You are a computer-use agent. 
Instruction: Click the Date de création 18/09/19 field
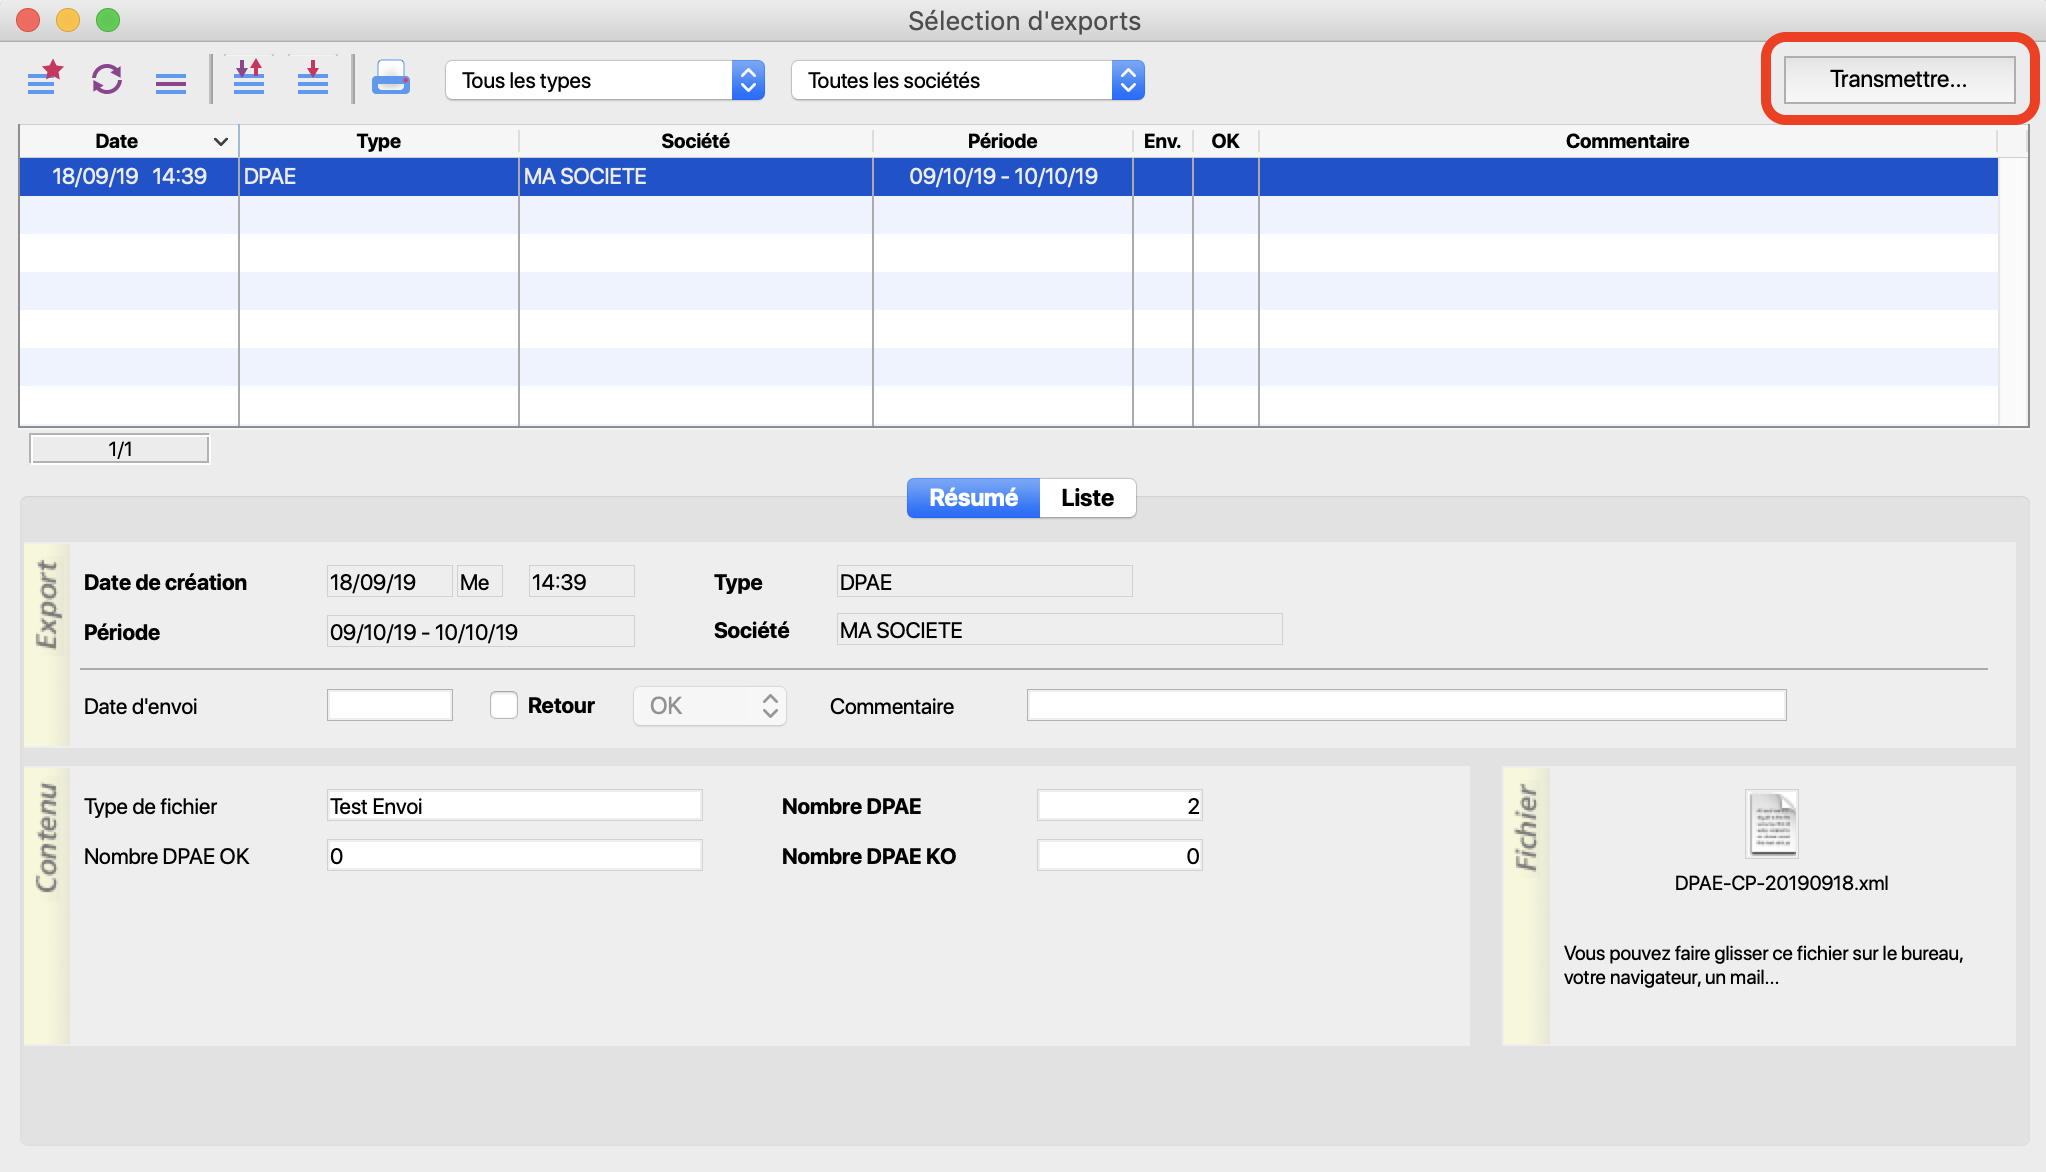[390, 582]
